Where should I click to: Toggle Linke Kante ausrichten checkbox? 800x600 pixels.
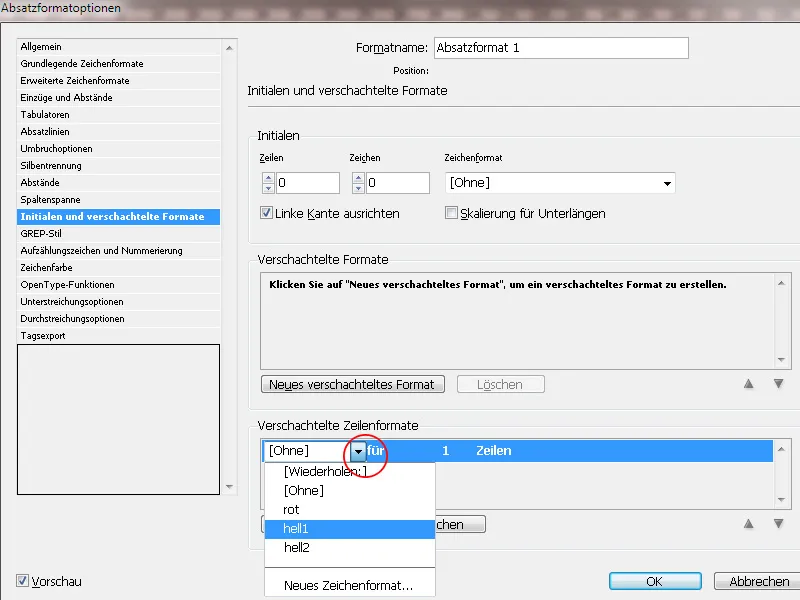[x=266, y=213]
